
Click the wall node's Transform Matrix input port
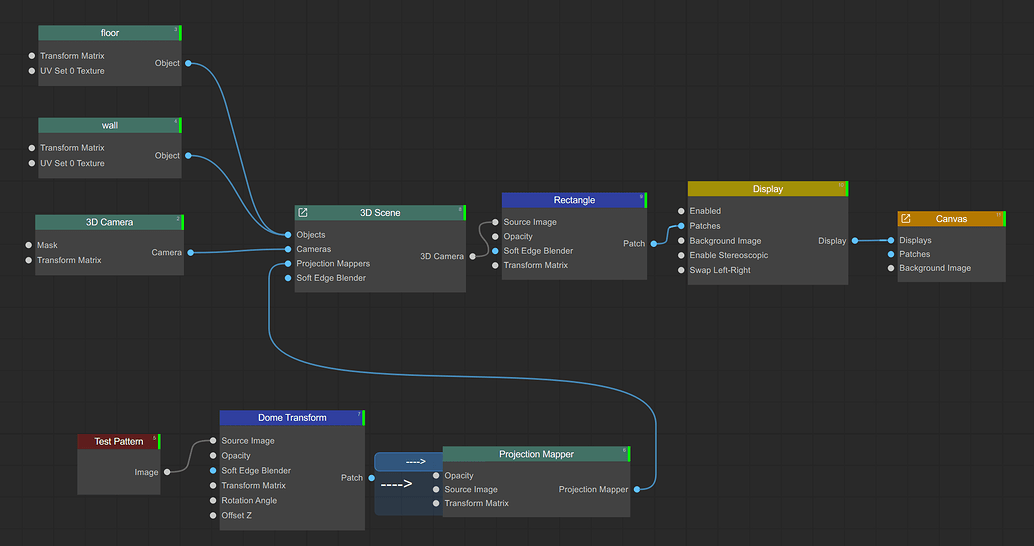point(32,148)
